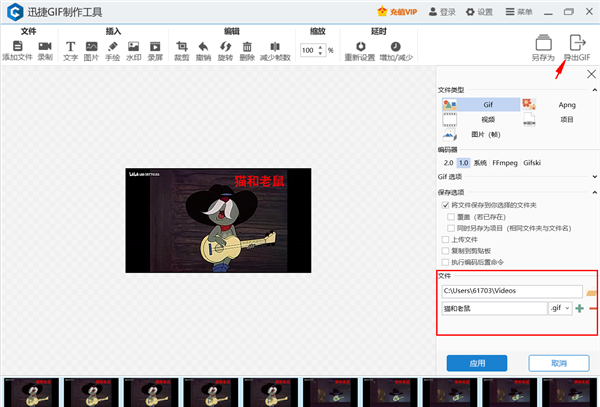This screenshot has height=407, width=600.
Task: Click the 旋转 rotate icon
Action: point(225,46)
